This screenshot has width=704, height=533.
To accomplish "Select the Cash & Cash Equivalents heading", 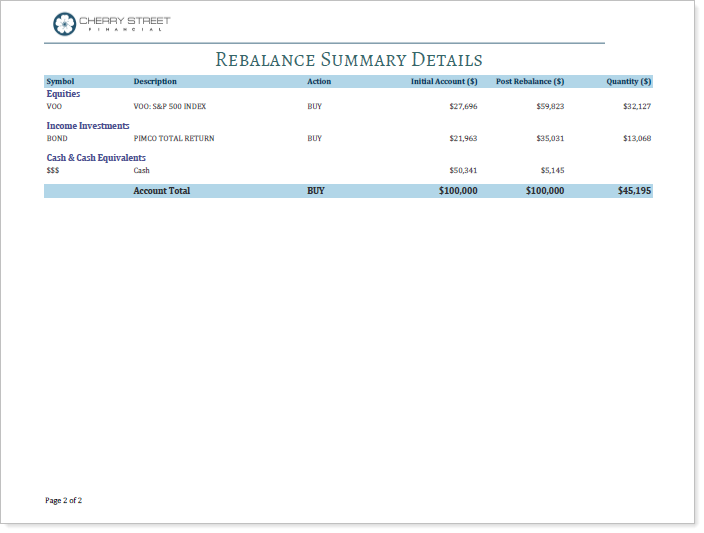I will point(96,158).
